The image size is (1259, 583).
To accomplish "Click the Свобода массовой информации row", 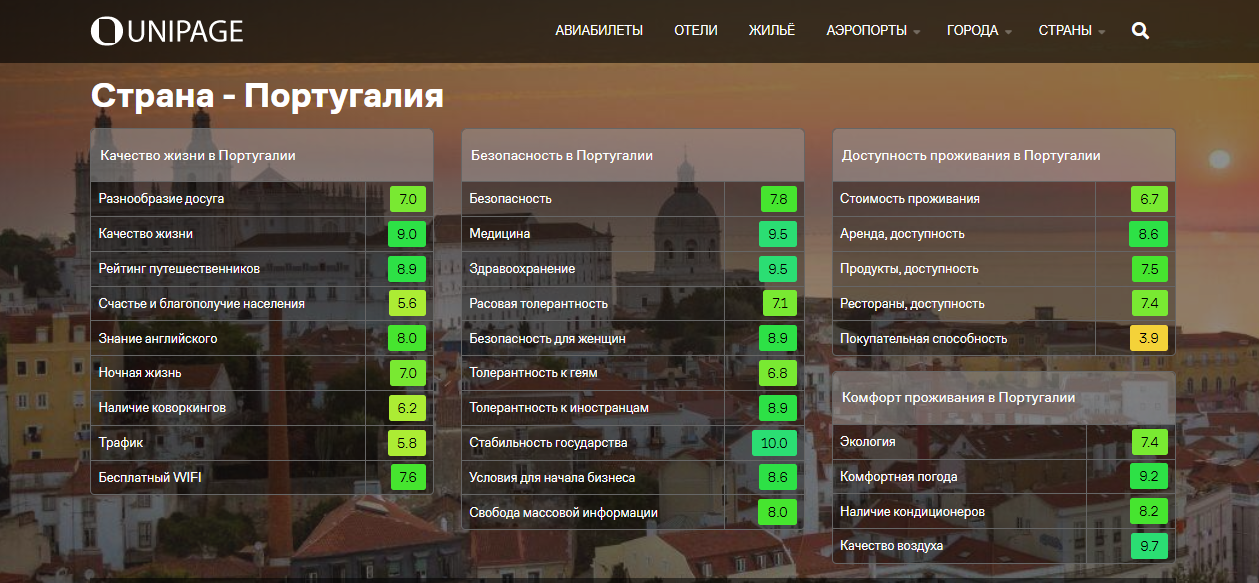I will [563, 513].
